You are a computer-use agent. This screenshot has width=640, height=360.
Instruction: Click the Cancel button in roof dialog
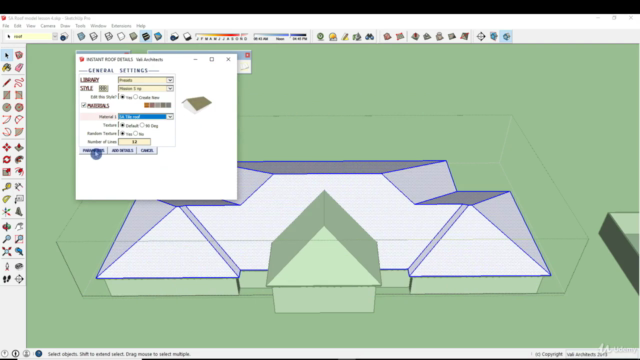pos(147,151)
